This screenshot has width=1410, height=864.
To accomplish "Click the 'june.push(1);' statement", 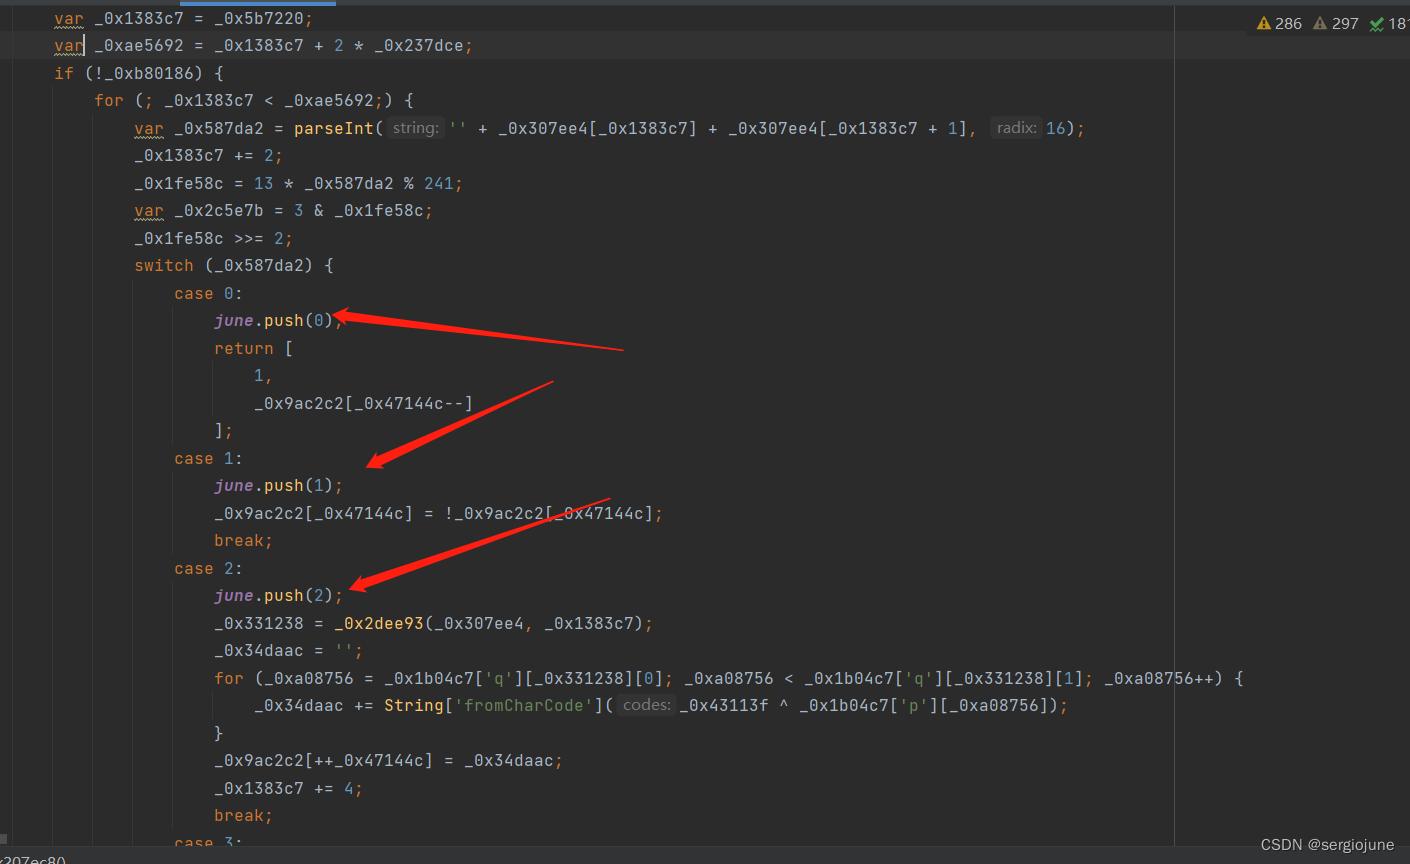I will tap(279, 486).
